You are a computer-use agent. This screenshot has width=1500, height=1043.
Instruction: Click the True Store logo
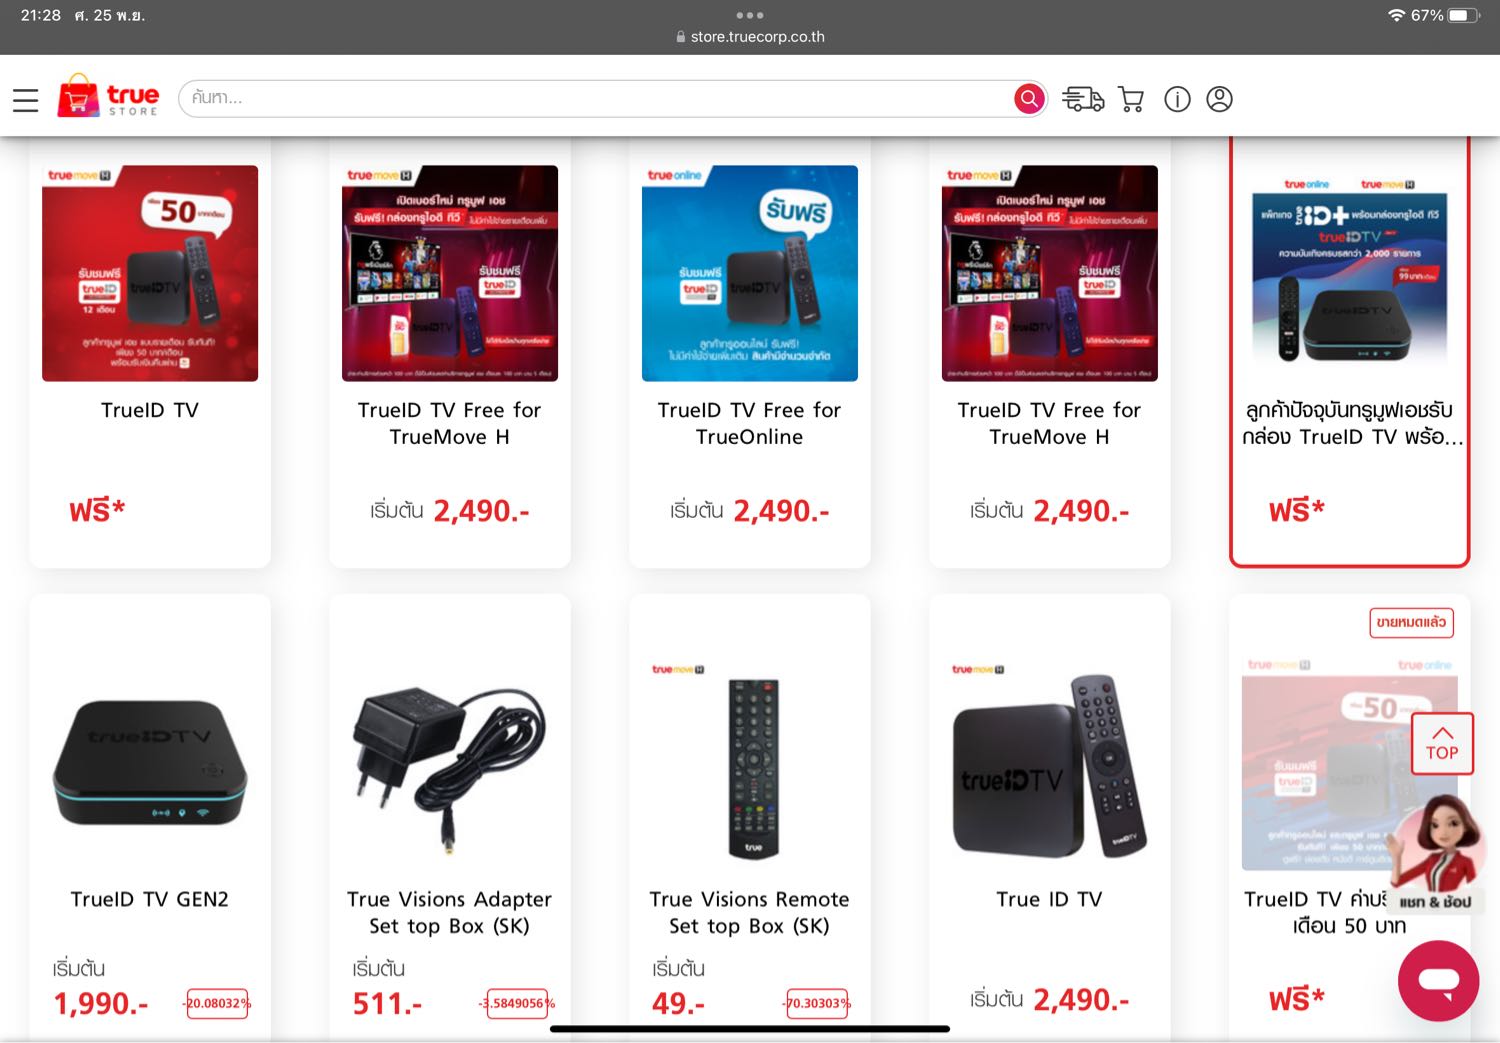coord(108,97)
